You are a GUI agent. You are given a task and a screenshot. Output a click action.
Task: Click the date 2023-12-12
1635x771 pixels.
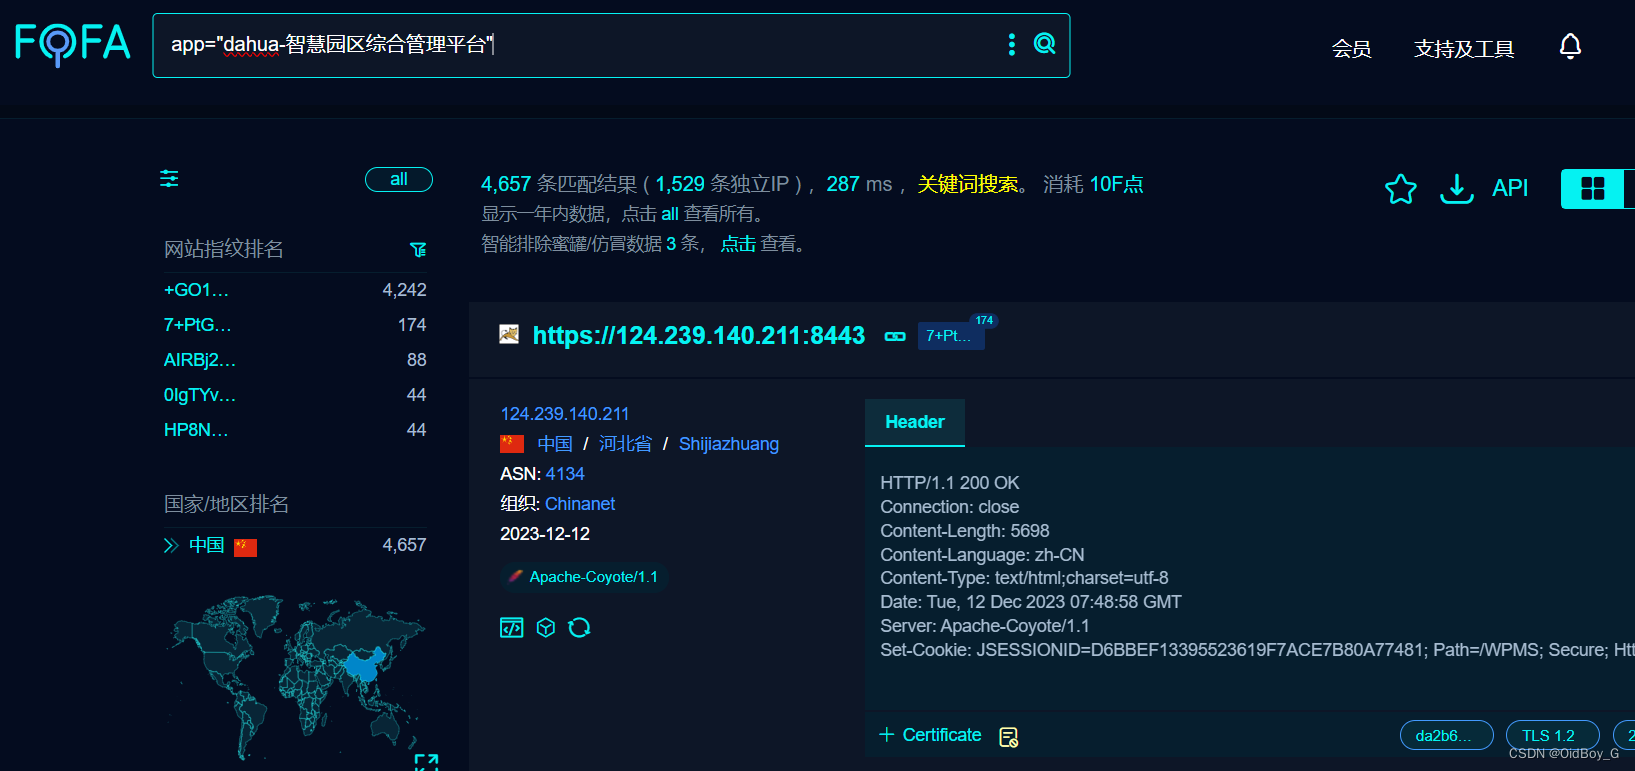click(545, 534)
